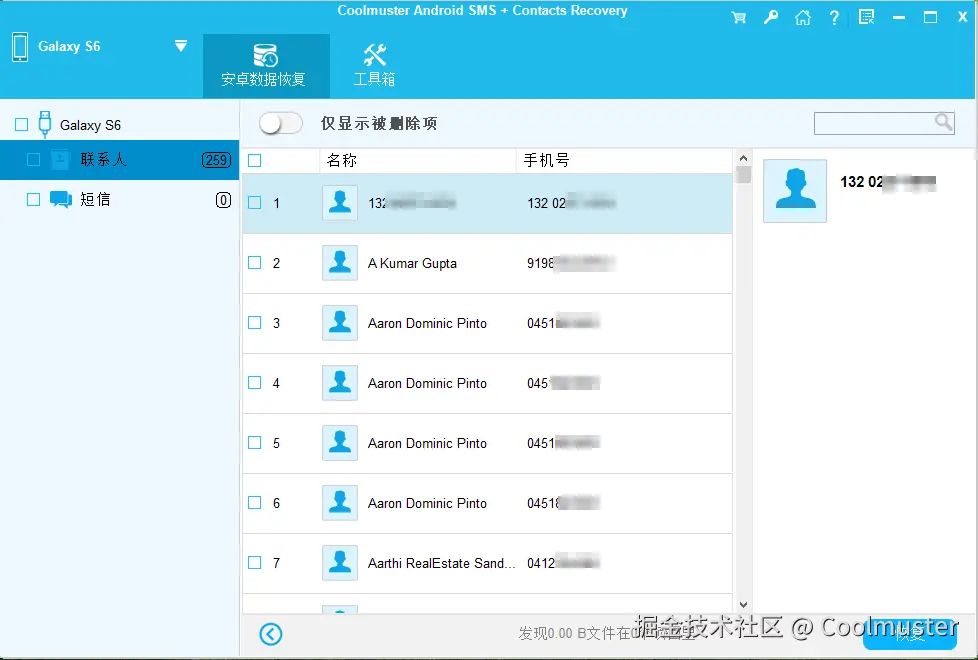Click the down arrow of the contact list scrollbar

click(742, 604)
